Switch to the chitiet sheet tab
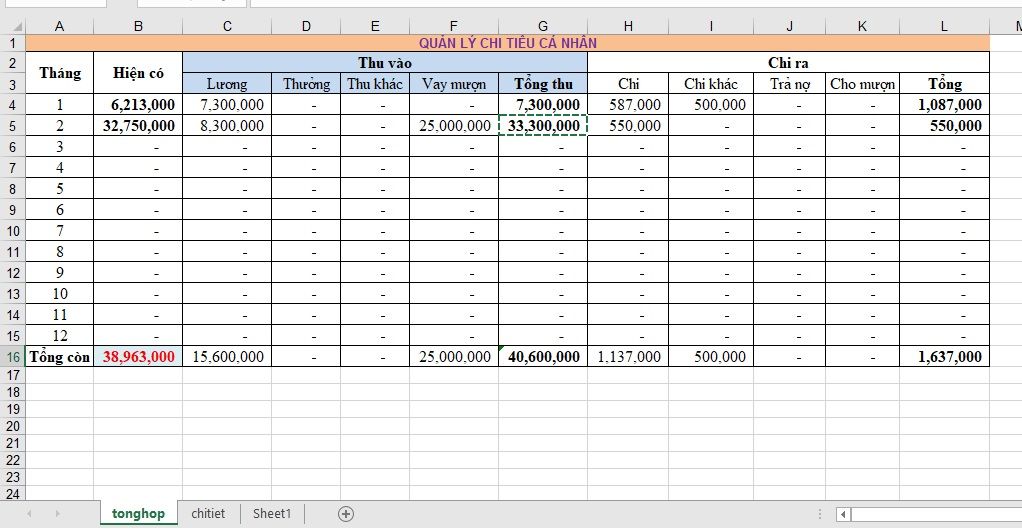 [208, 514]
